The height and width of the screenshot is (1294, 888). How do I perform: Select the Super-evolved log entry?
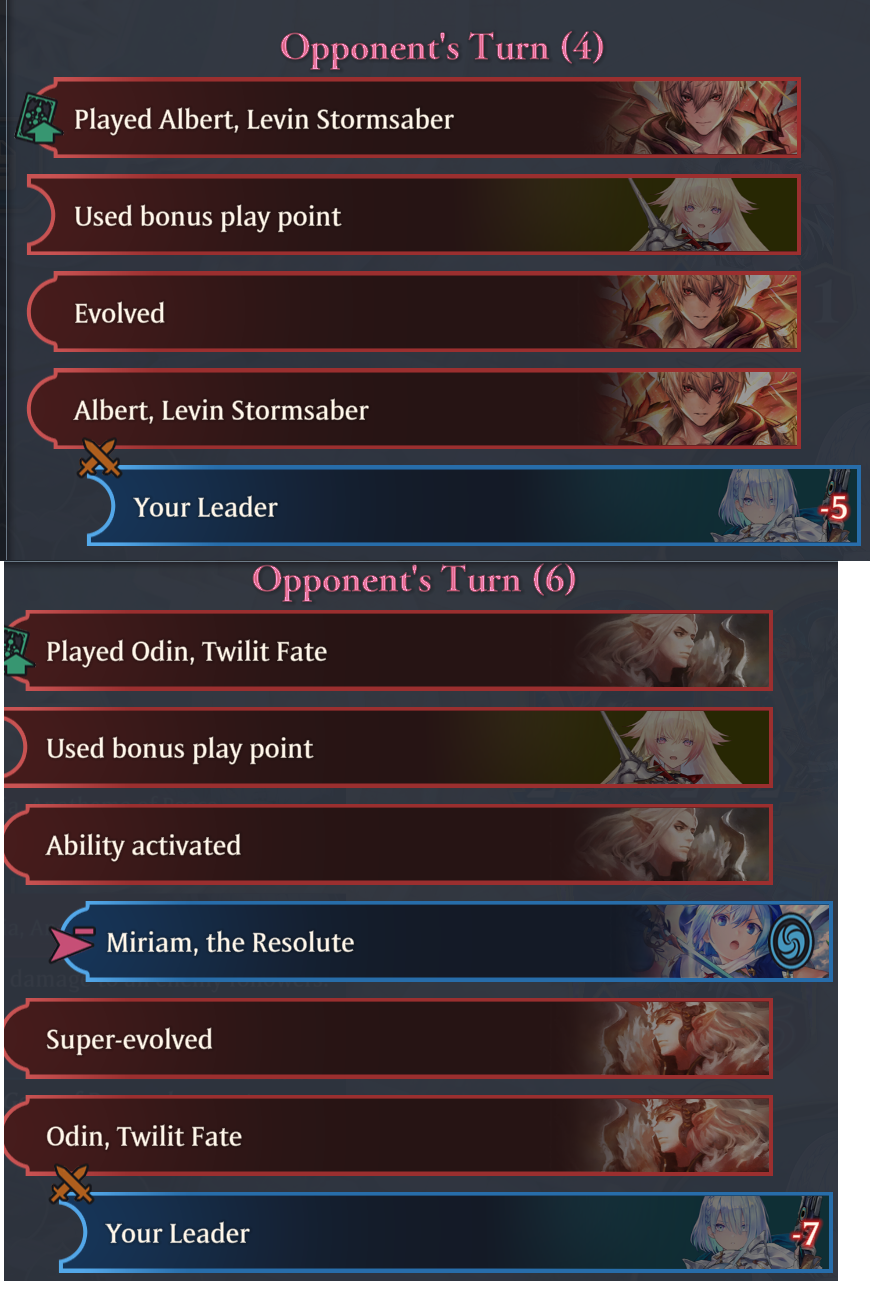click(x=387, y=1039)
